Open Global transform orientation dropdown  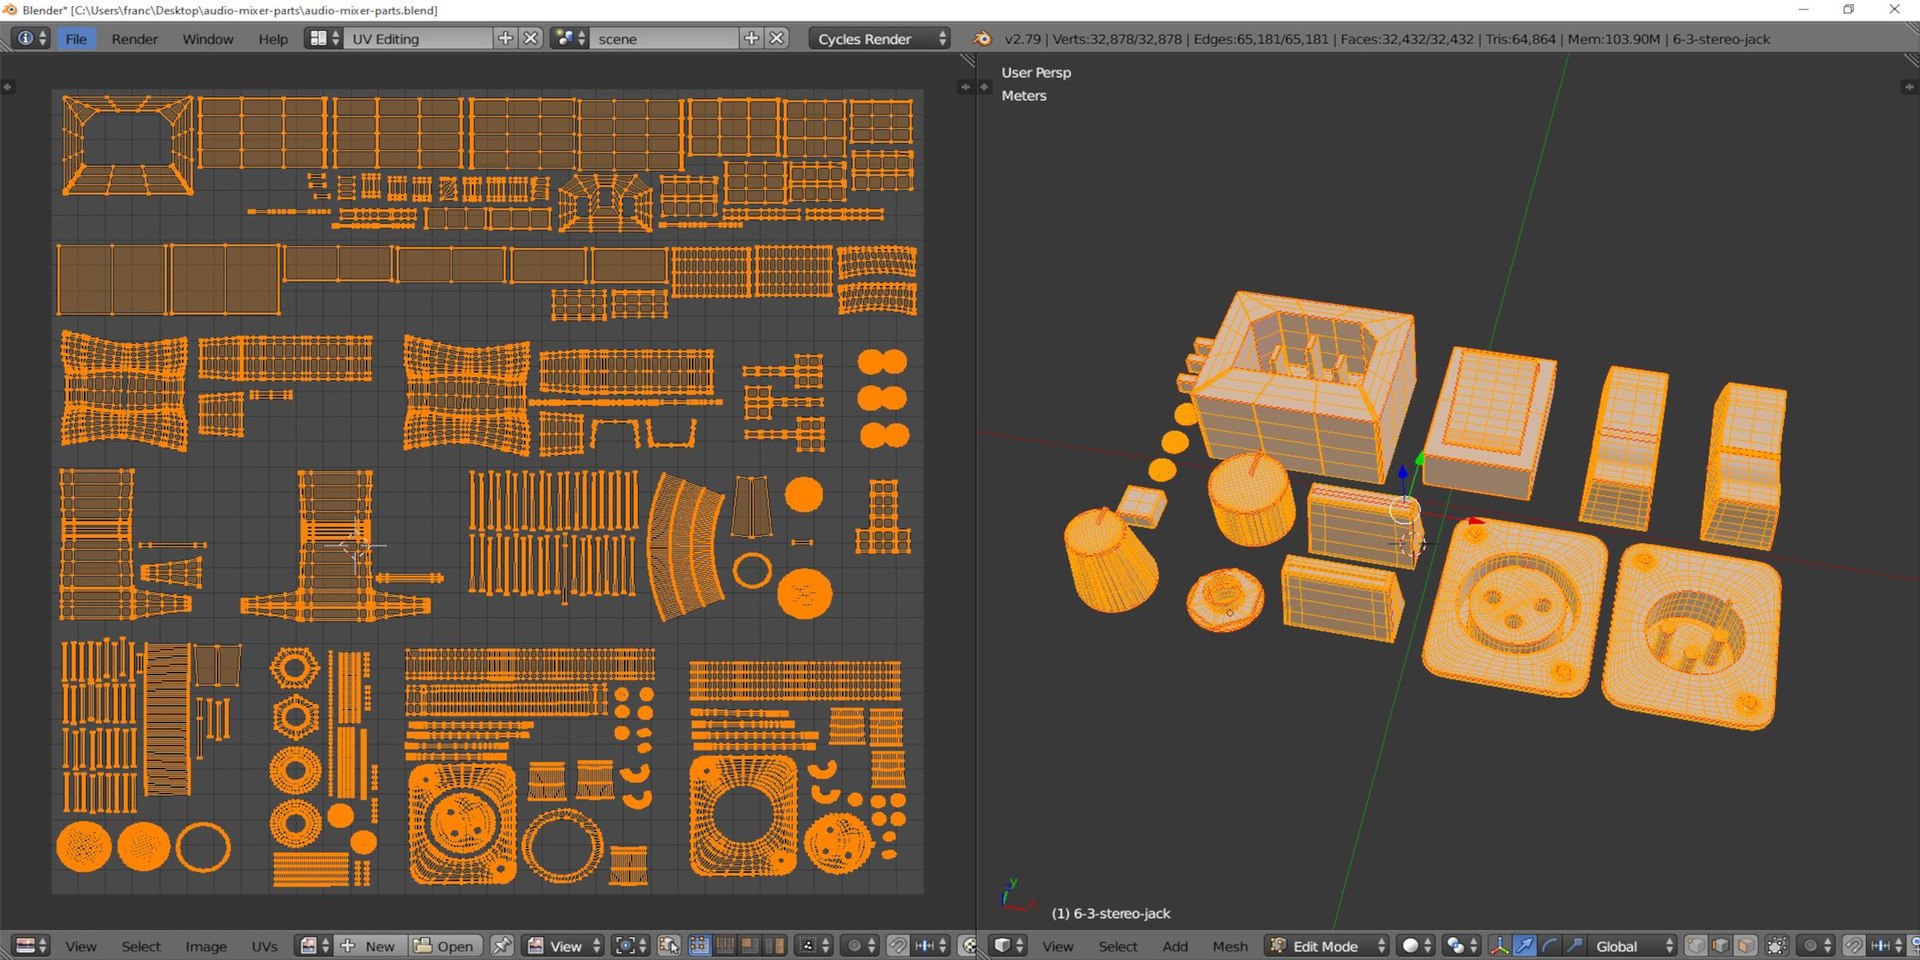tap(1632, 945)
